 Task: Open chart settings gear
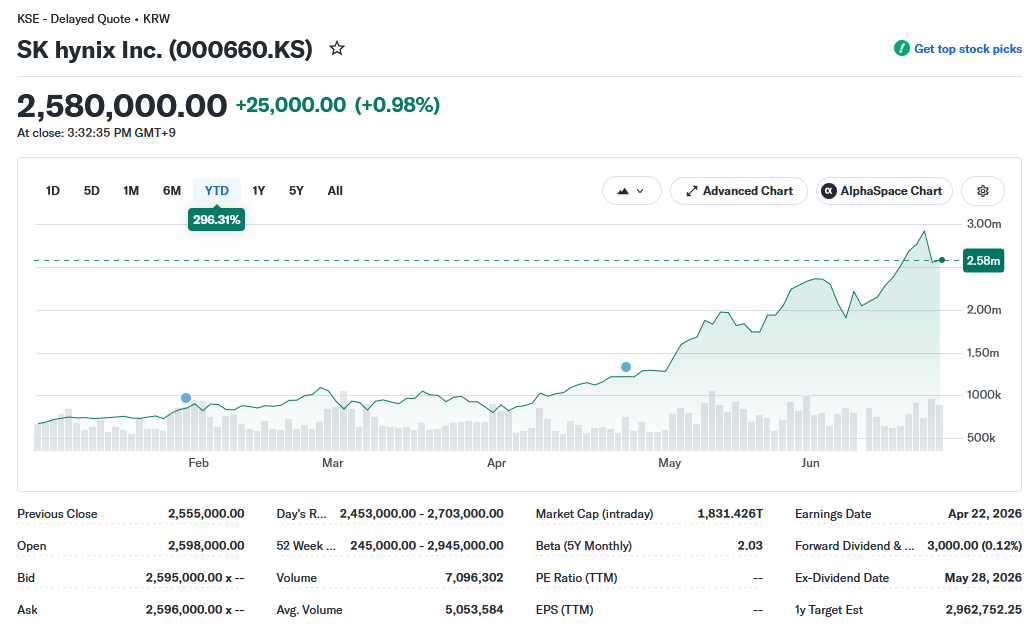click(983, 191)
